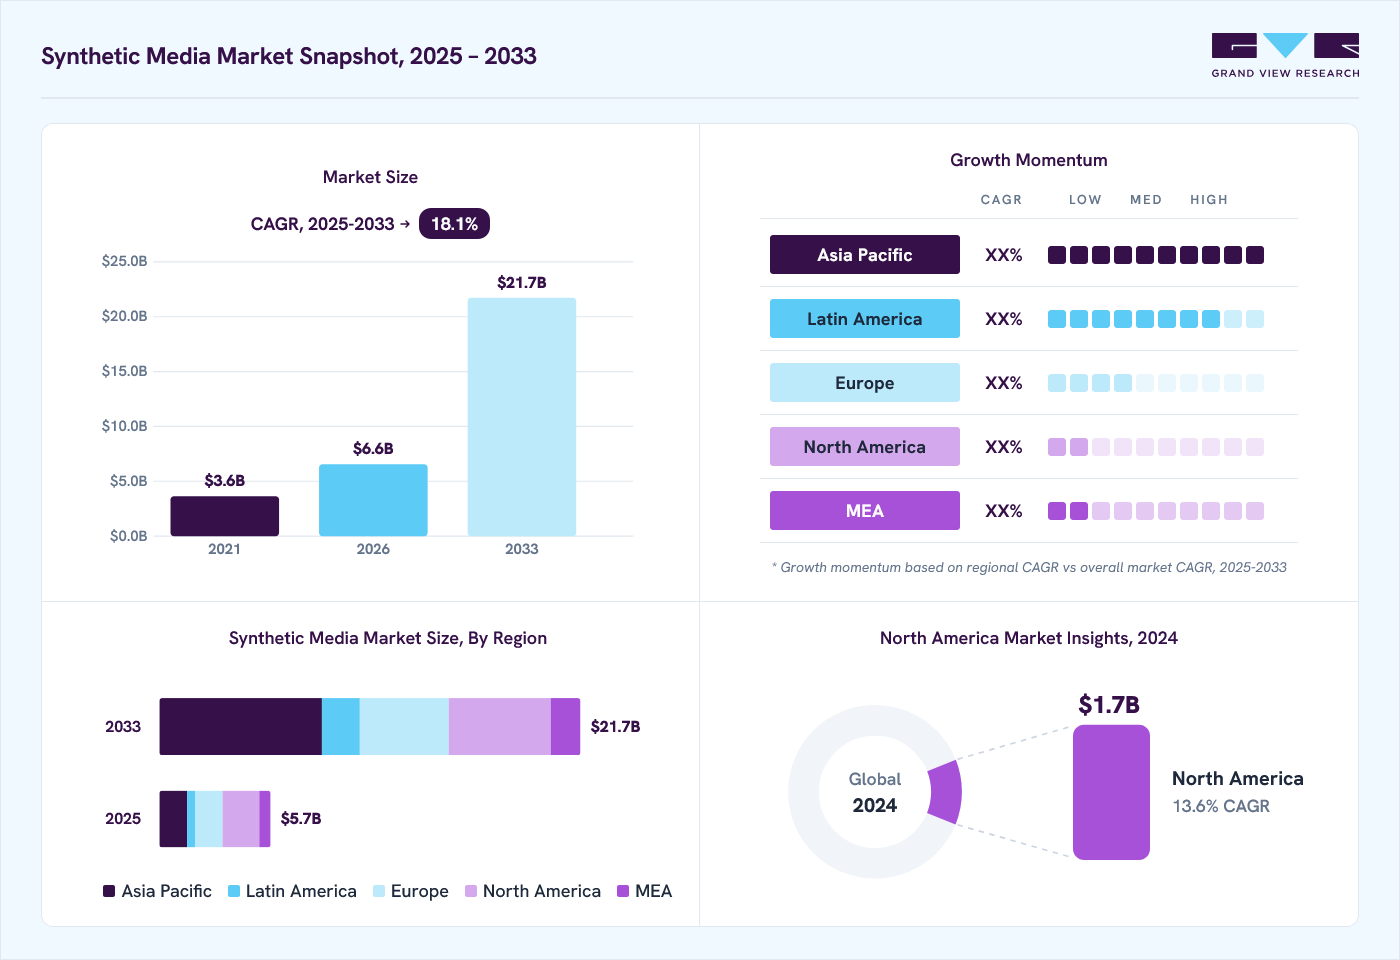Image resolution: width=1400 pixels, height=960 pixels.
Task: Select the Europe region label
Action: click(x=865, y=383)
